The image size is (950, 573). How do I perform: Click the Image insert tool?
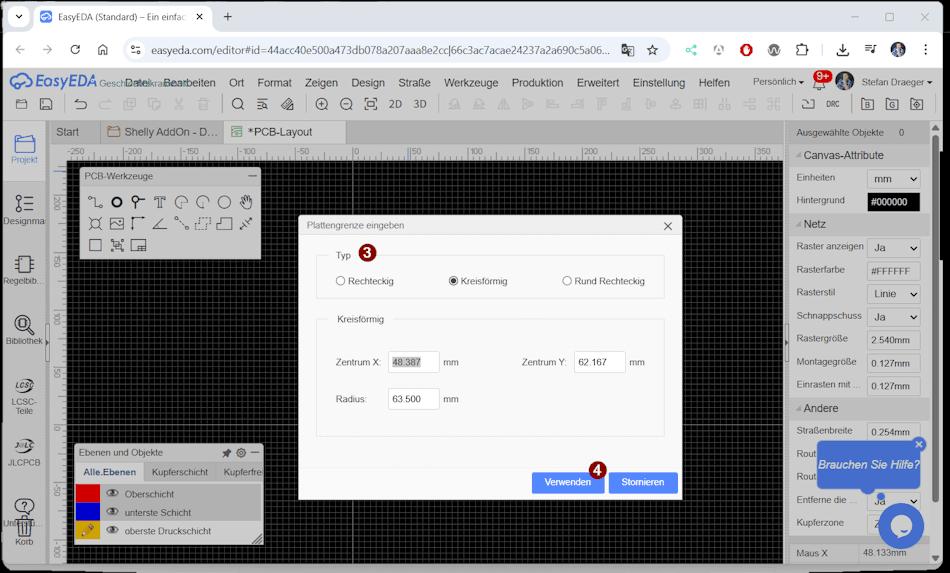tap(117, 224)
